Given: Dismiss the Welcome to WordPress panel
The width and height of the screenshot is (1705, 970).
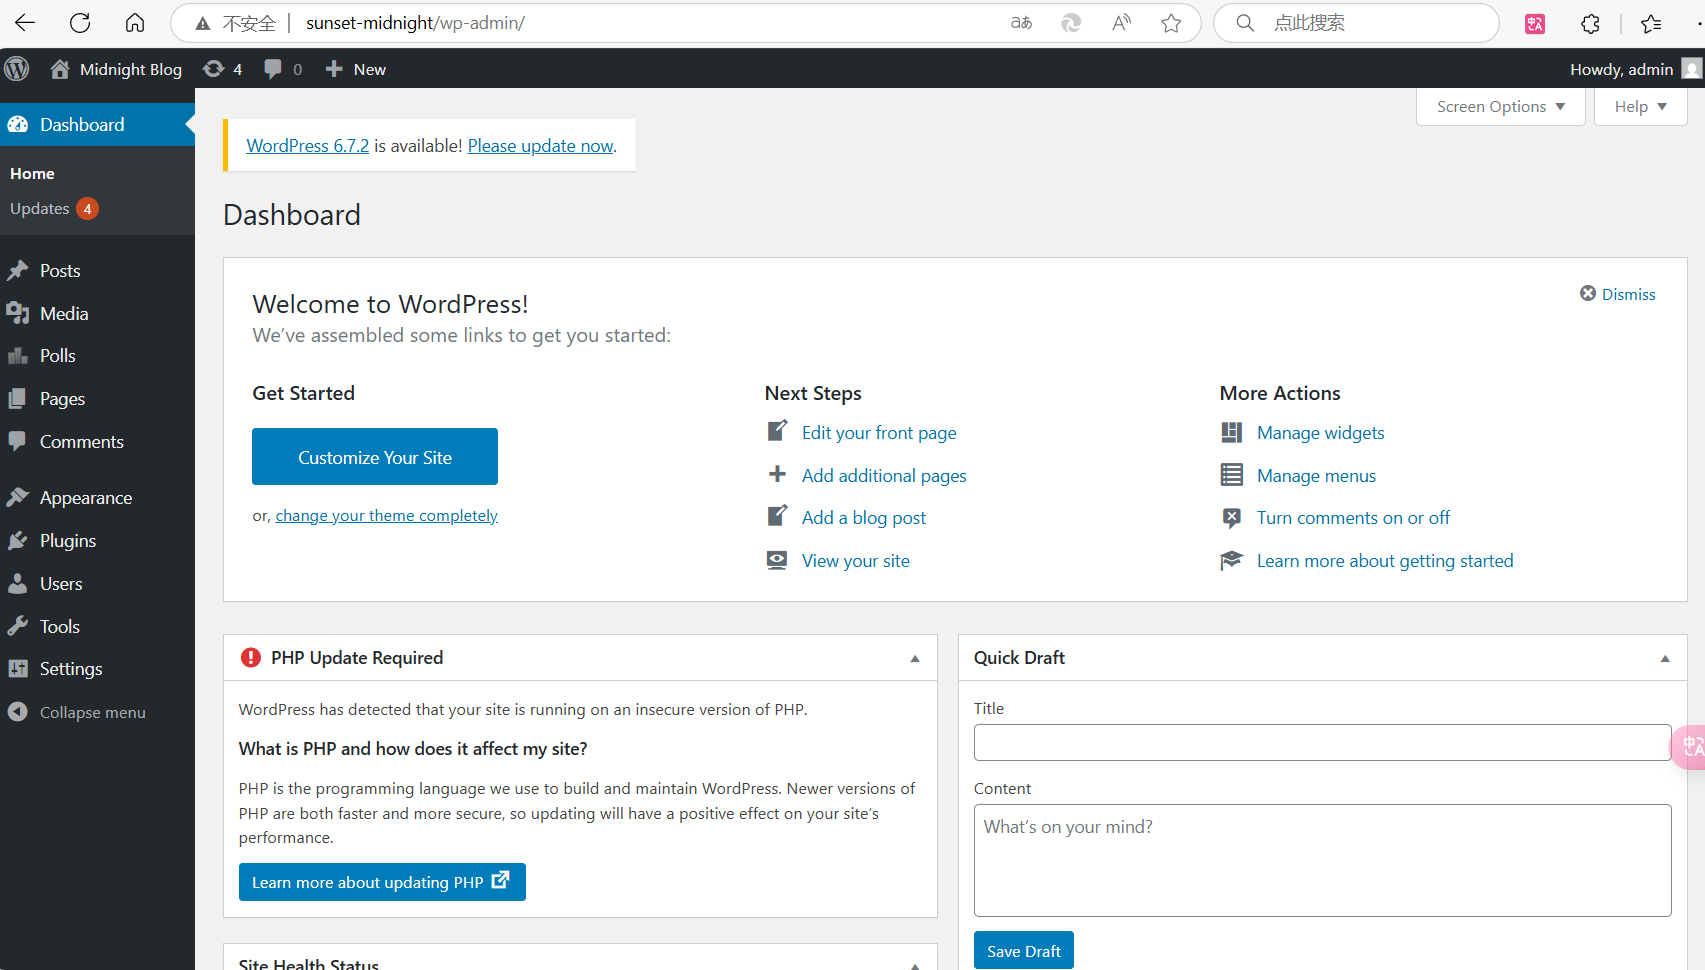Looking at the screenshot, I should [1617, 294].
